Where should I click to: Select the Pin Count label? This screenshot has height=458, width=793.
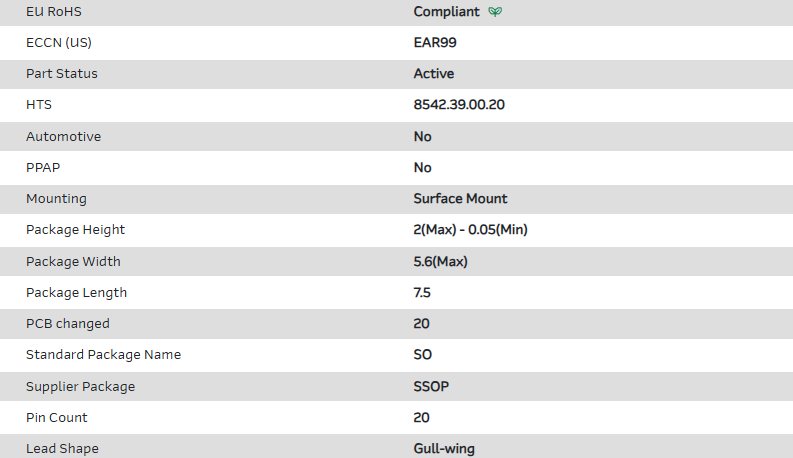56,417
